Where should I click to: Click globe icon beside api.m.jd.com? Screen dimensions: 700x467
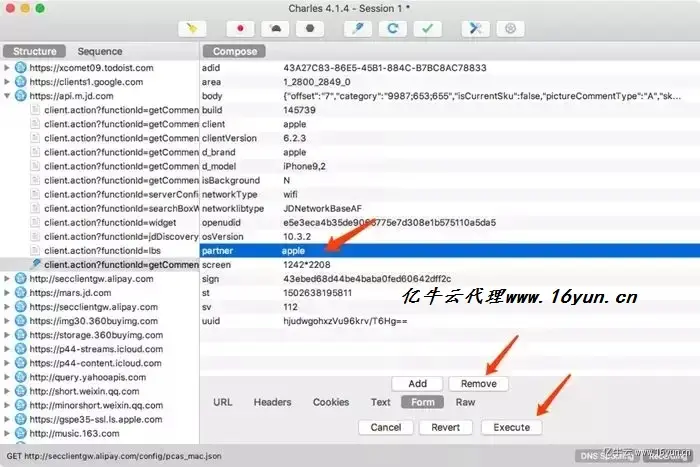pos(21,96)
